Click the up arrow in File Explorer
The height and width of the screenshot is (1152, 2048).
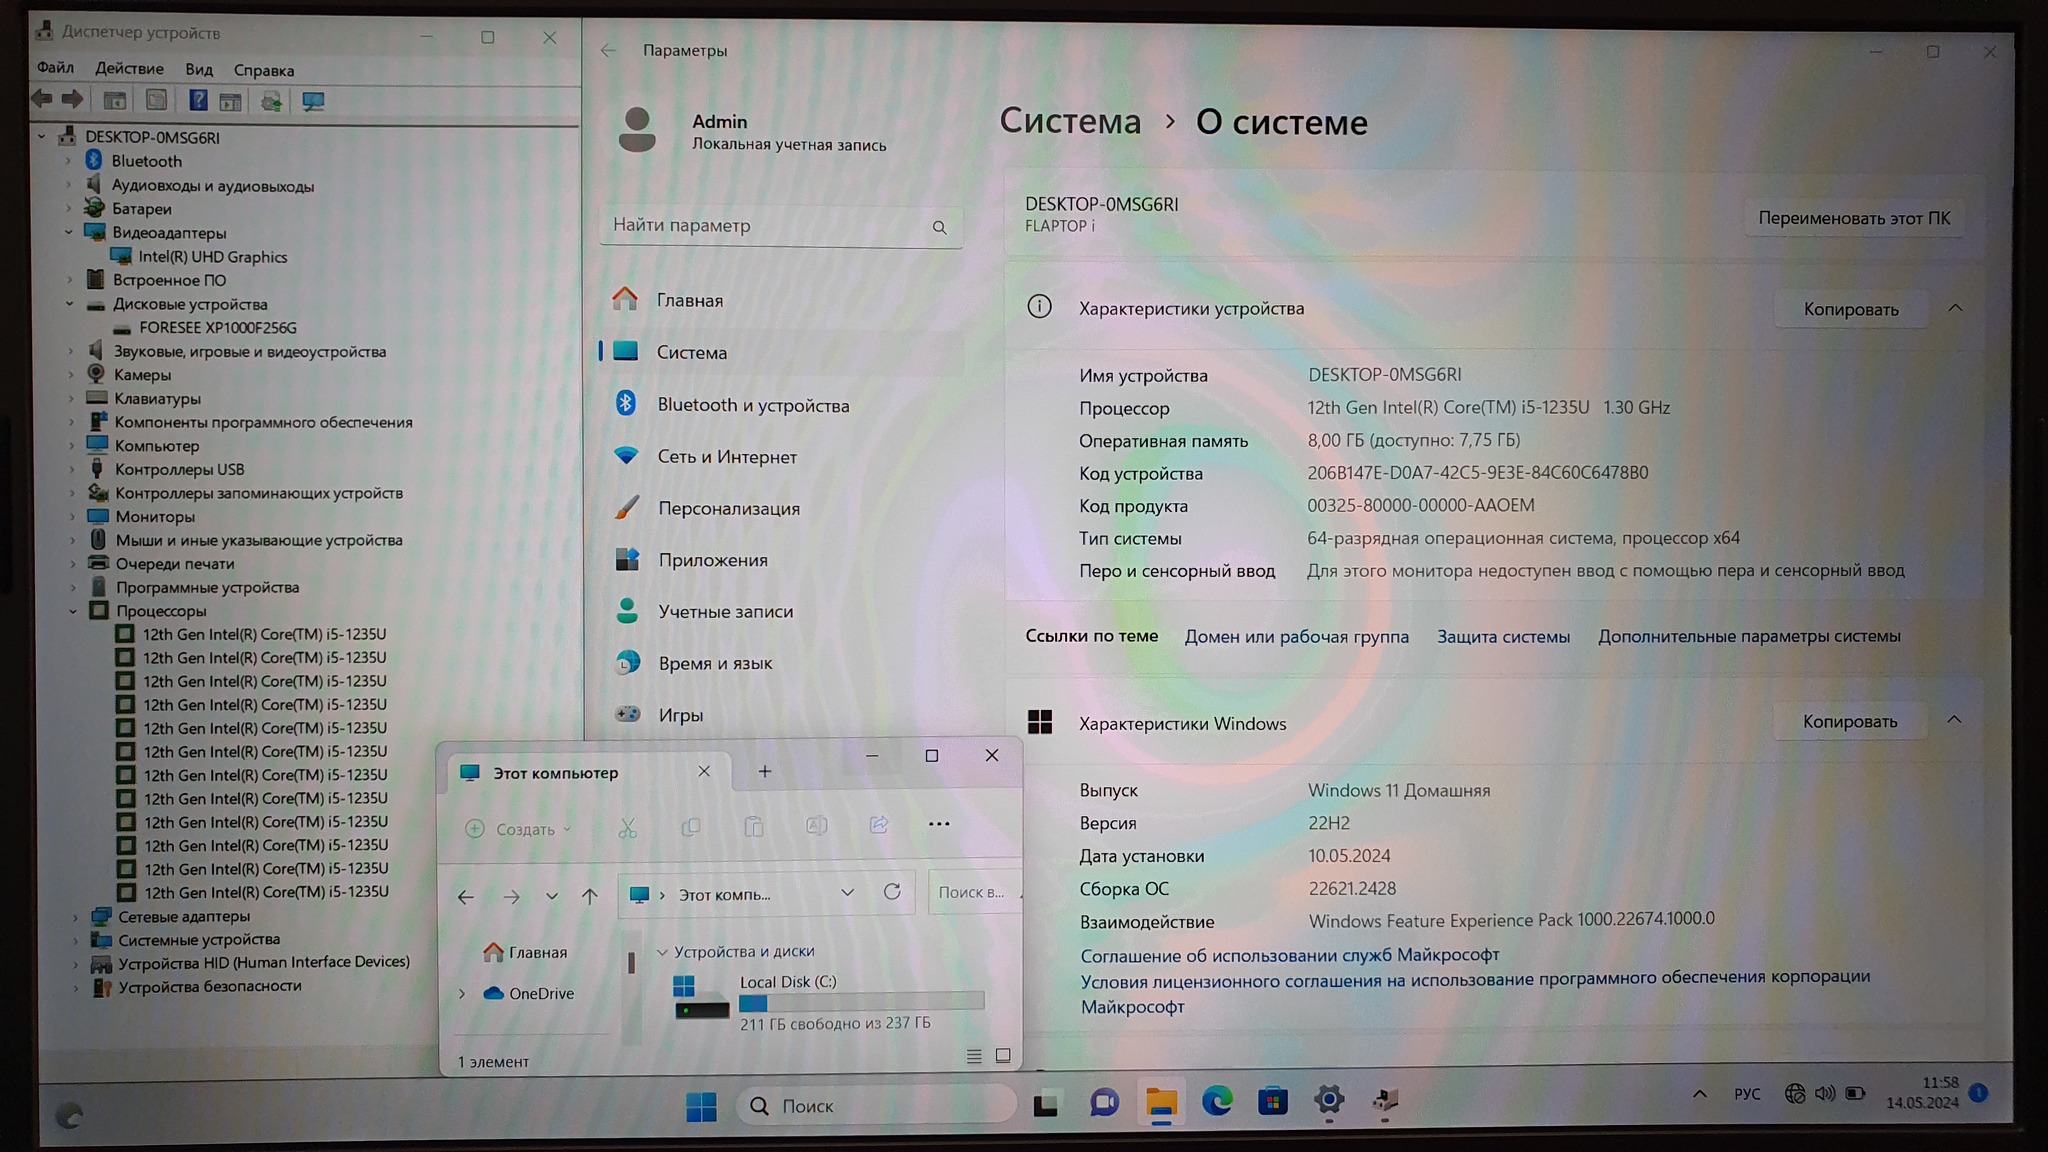click(x=590, y=896)
